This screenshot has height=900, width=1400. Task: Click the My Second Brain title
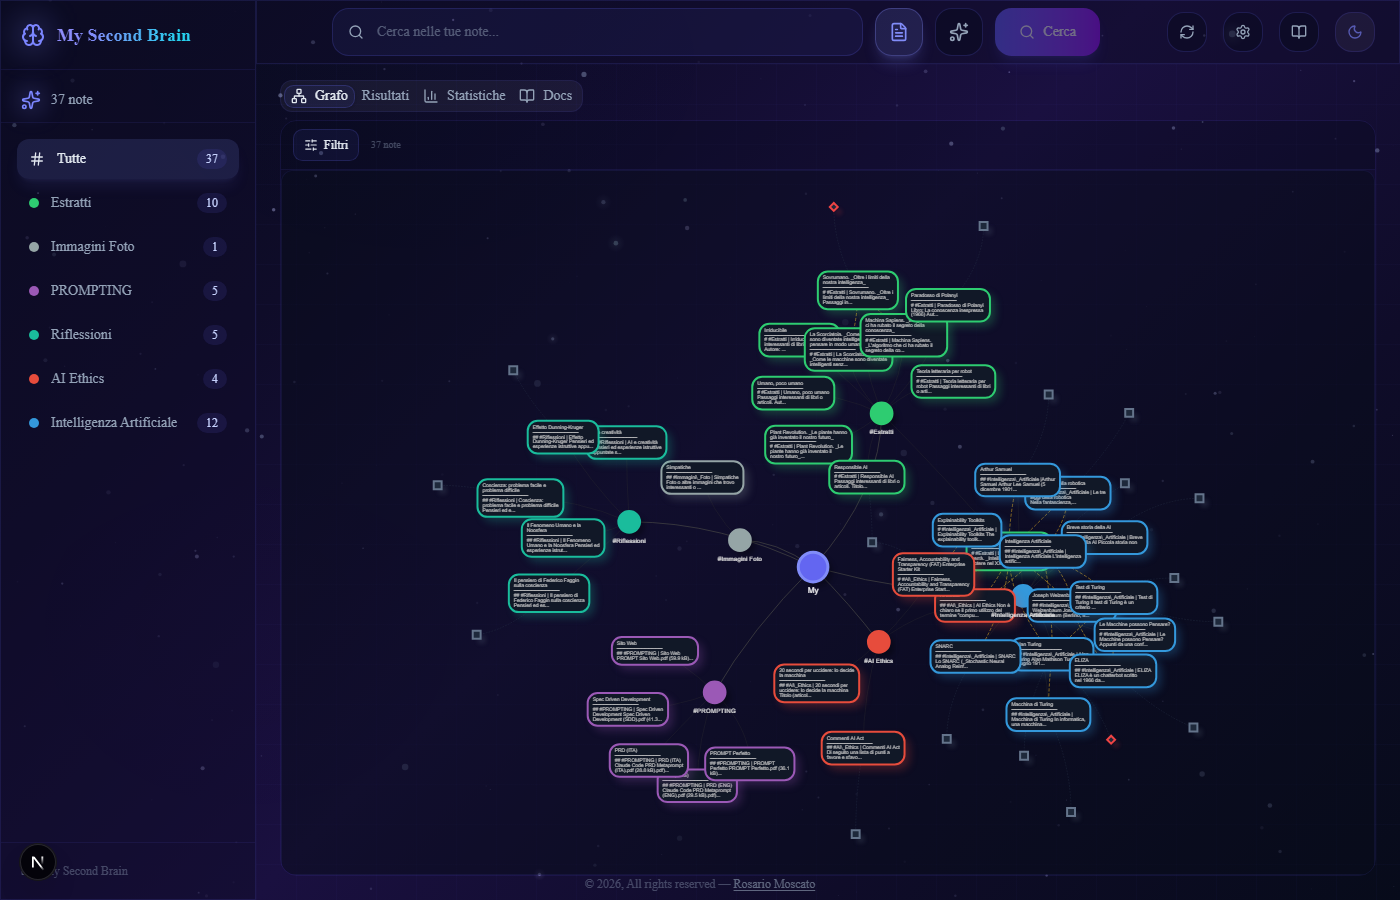123,35
